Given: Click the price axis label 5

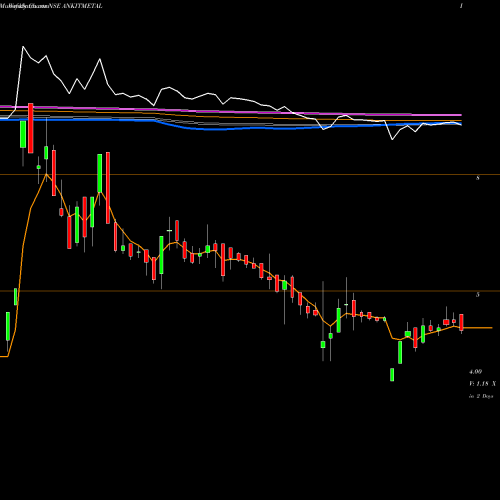Looking at the screenshot, I should (478, 294).
